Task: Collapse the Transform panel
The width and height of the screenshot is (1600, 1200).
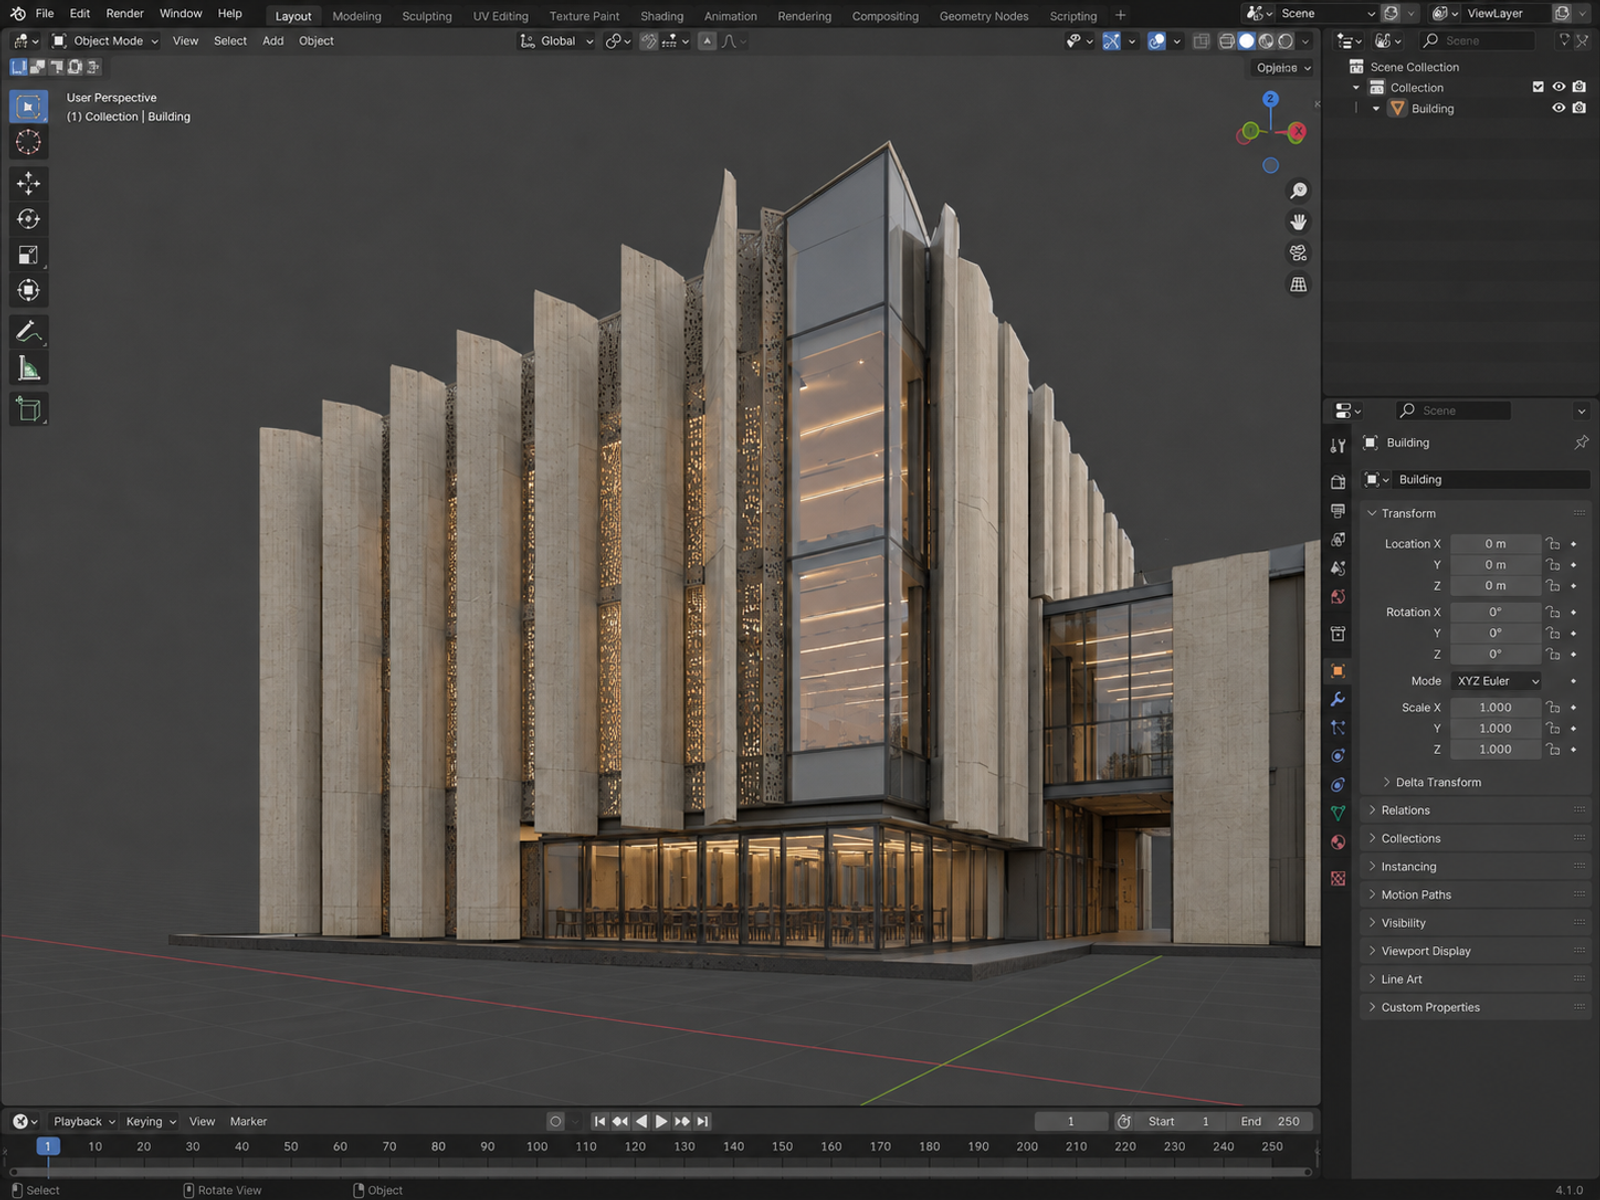Action: coord(1408,513)
